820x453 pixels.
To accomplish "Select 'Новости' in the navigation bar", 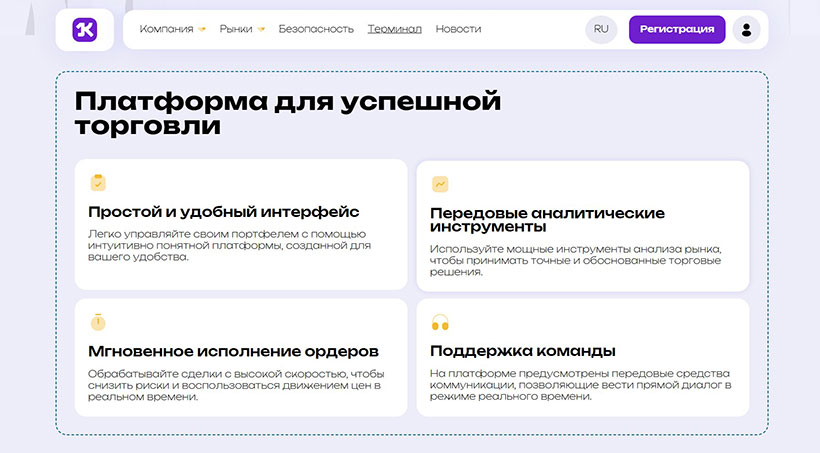I will (x=458, y=29).
